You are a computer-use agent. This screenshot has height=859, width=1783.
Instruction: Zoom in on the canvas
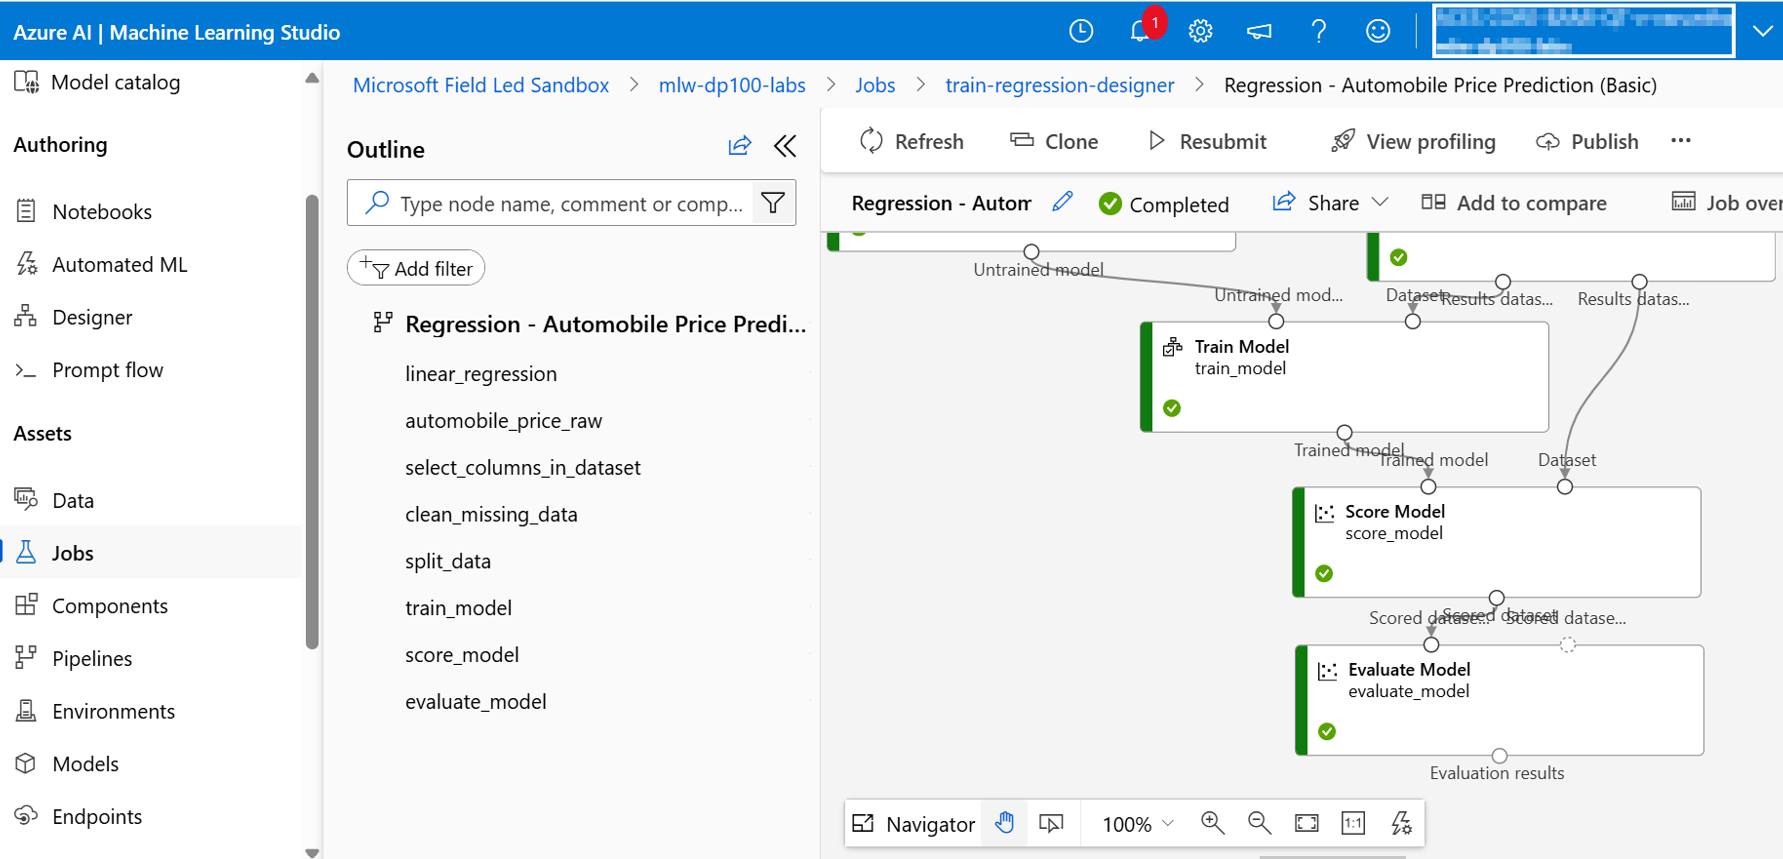(x=1213, y=823)
